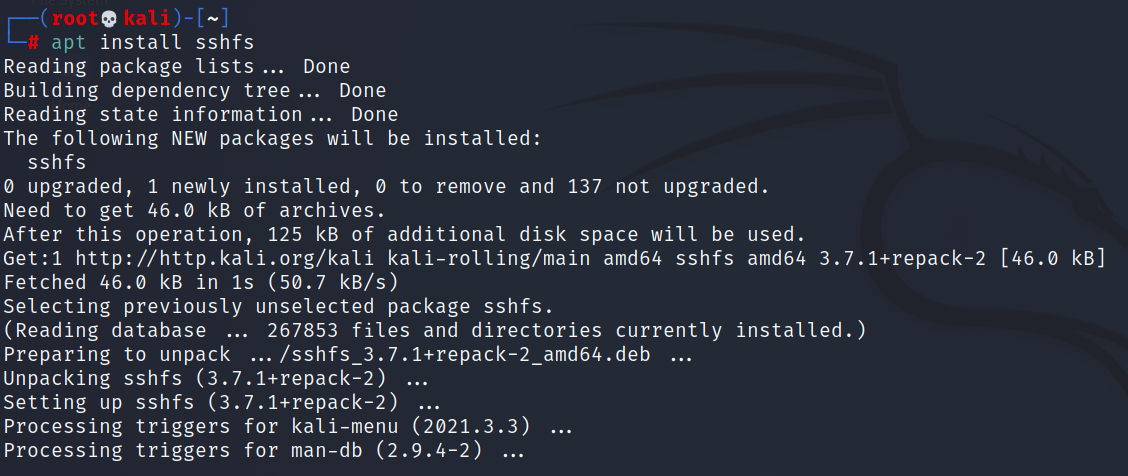1128x476 pixels.
Task: Click the "Need to get 46.0 kB" line
Action: coord(194,211)
